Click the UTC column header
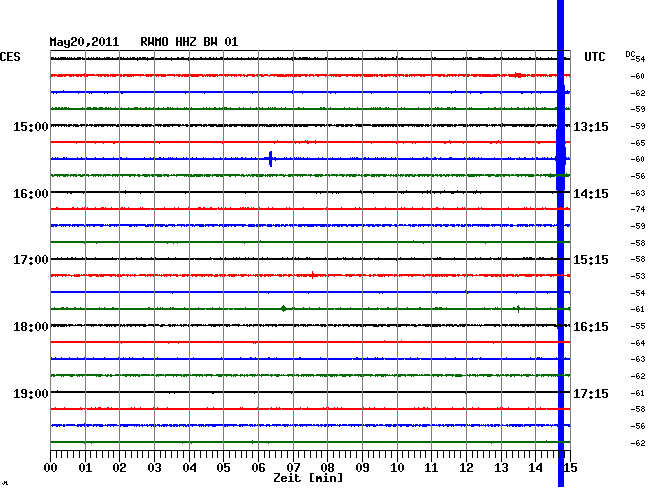Viewport: 650px width, 494px height. (594, 57)
